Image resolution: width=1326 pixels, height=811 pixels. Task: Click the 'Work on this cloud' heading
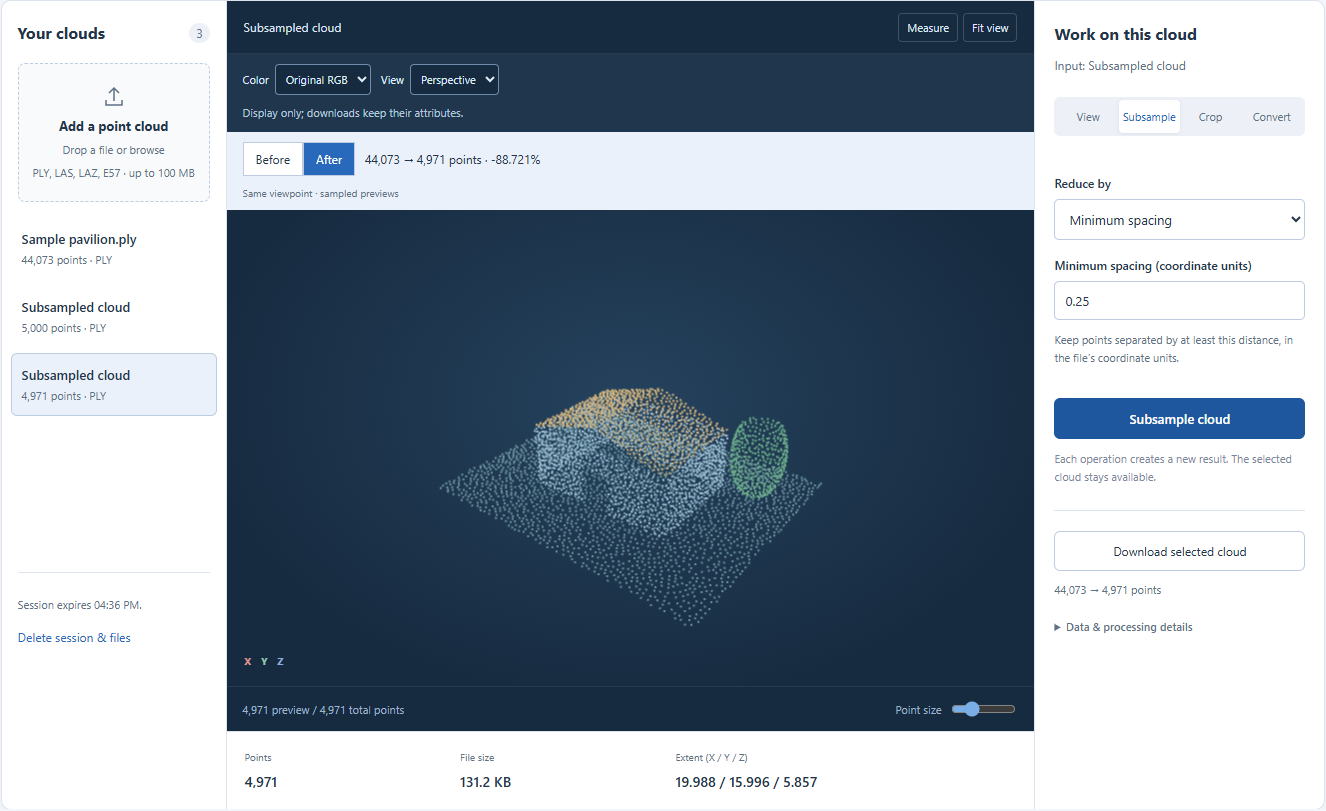(1125, 35)
